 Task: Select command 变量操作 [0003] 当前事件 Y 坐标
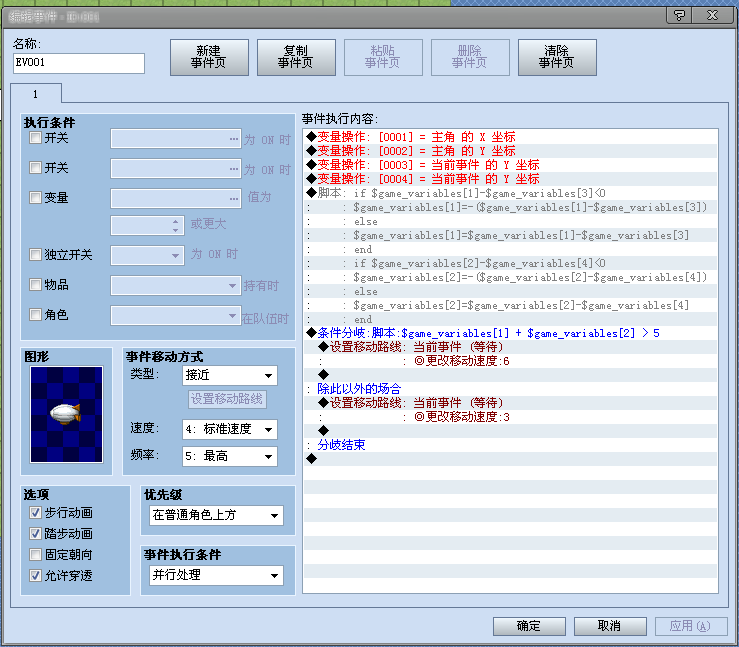(510, 165)
